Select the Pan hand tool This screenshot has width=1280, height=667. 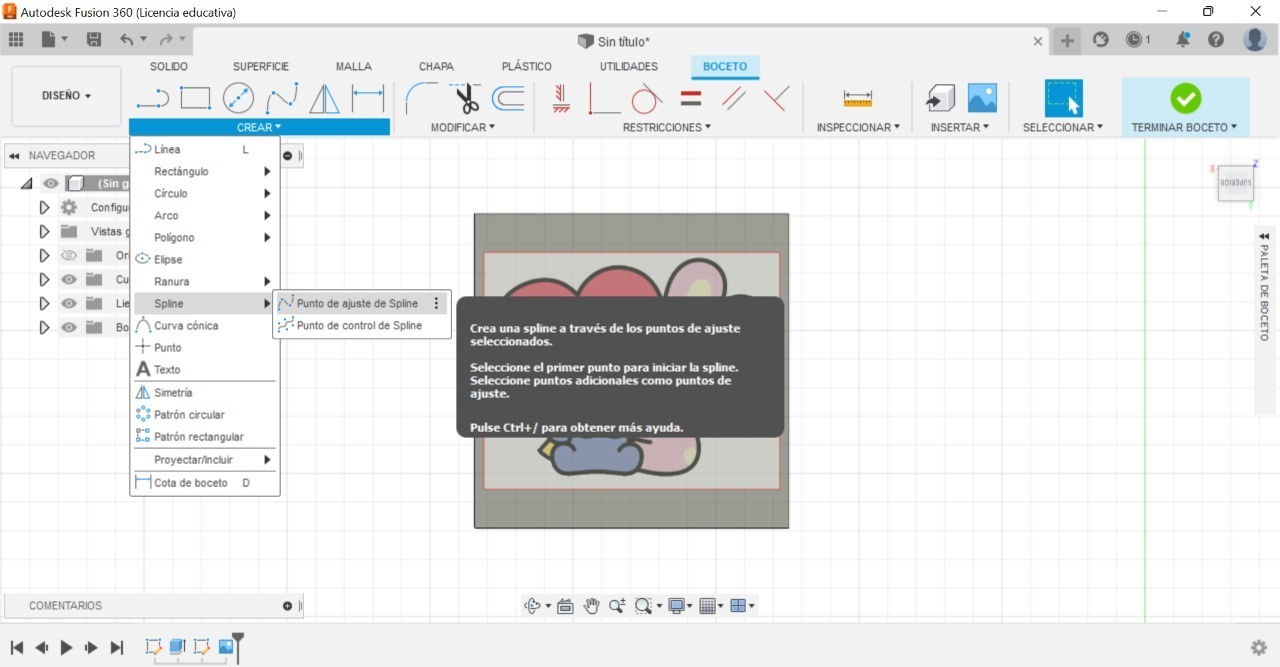point(591,606)
